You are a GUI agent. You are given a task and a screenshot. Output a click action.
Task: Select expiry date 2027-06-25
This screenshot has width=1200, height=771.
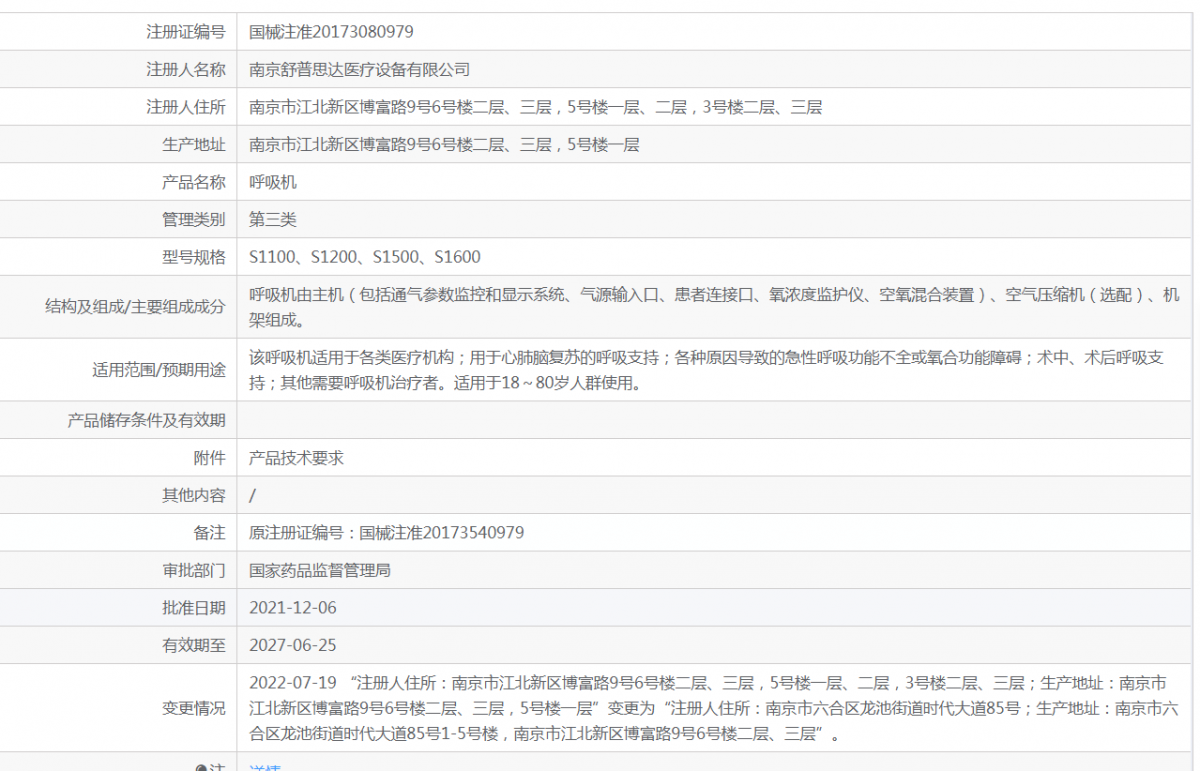[293, 645]
